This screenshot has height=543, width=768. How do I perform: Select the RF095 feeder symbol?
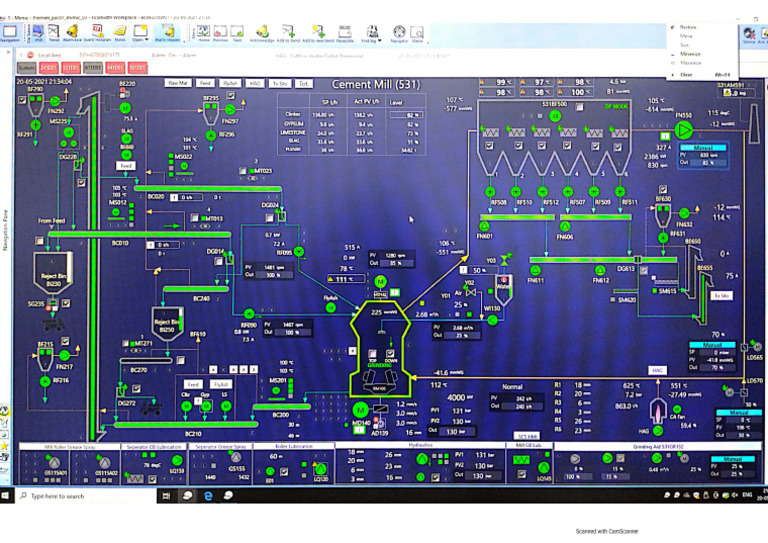299,252
